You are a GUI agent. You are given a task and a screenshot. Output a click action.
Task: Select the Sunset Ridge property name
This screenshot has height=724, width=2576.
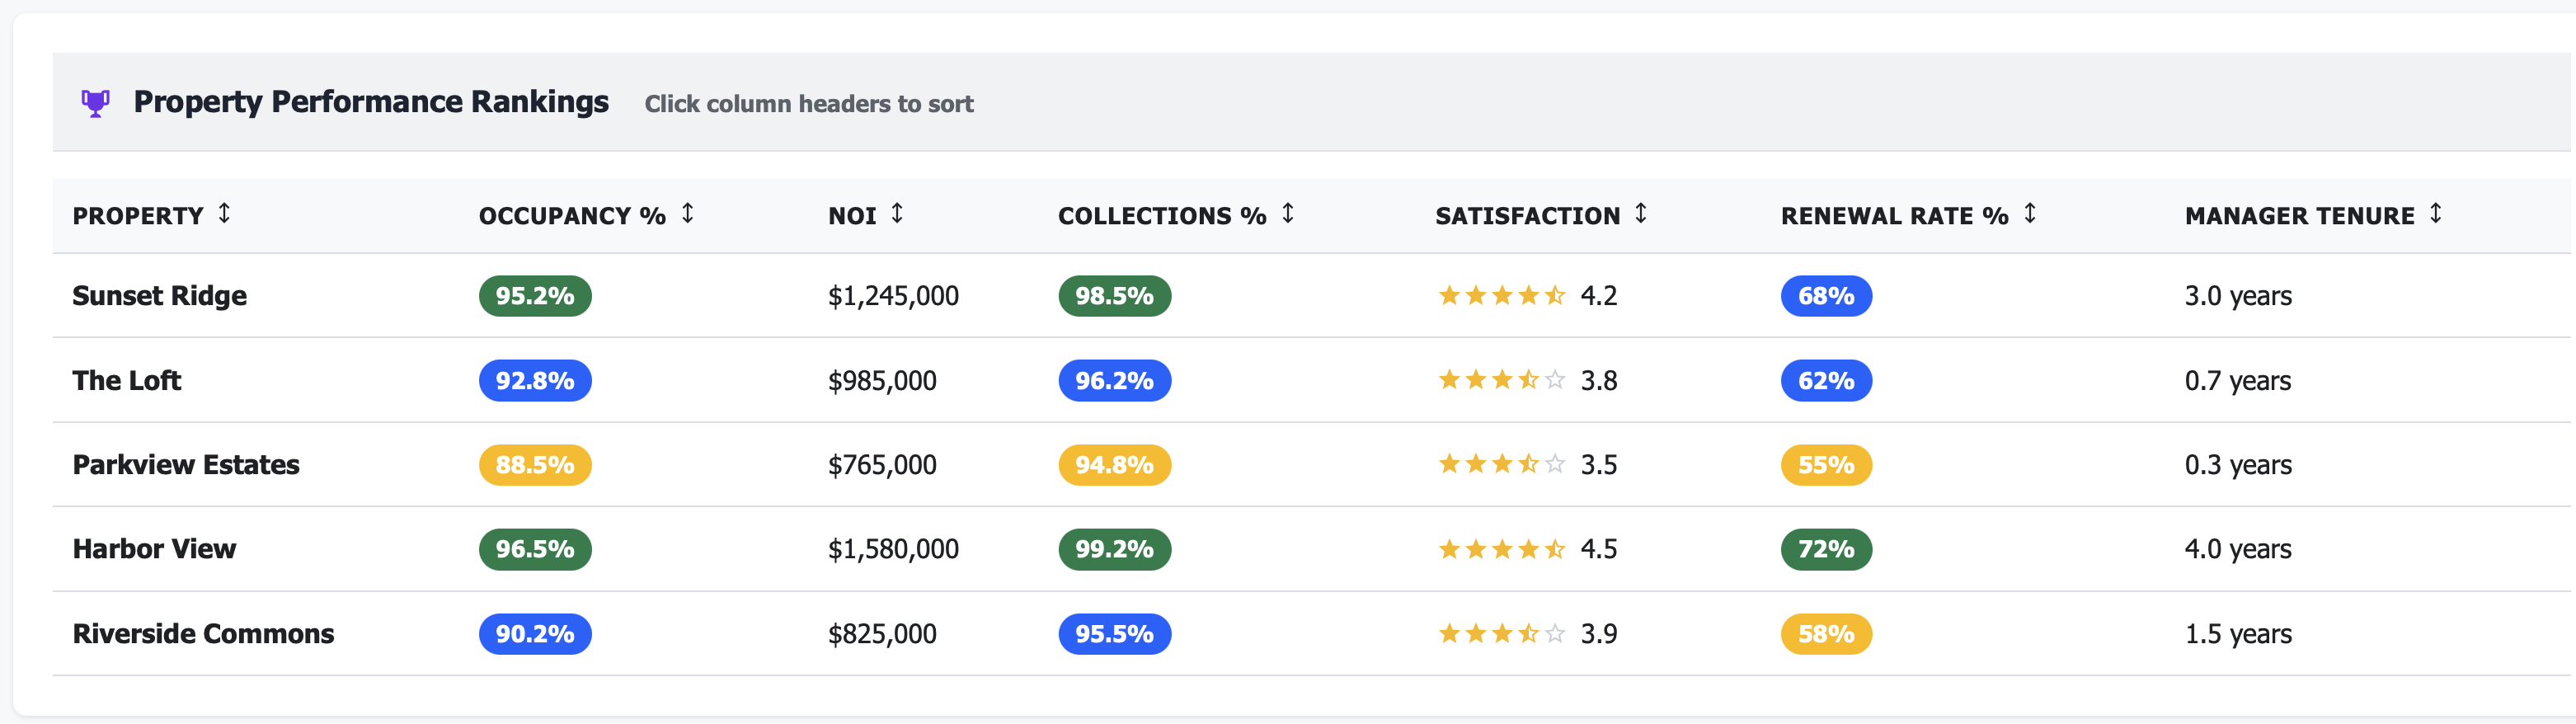[x=160, y=296]
